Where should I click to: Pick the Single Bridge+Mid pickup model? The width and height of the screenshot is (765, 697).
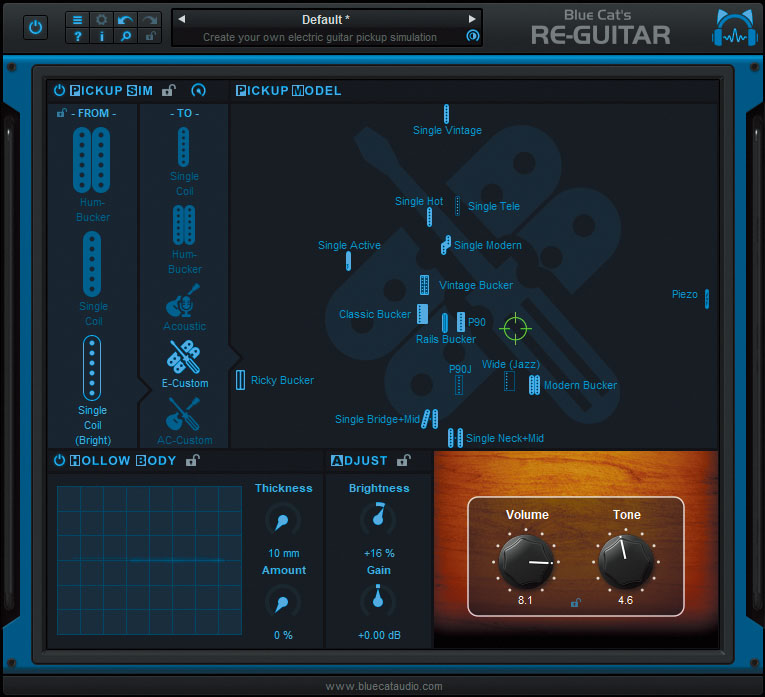point(430,419)
